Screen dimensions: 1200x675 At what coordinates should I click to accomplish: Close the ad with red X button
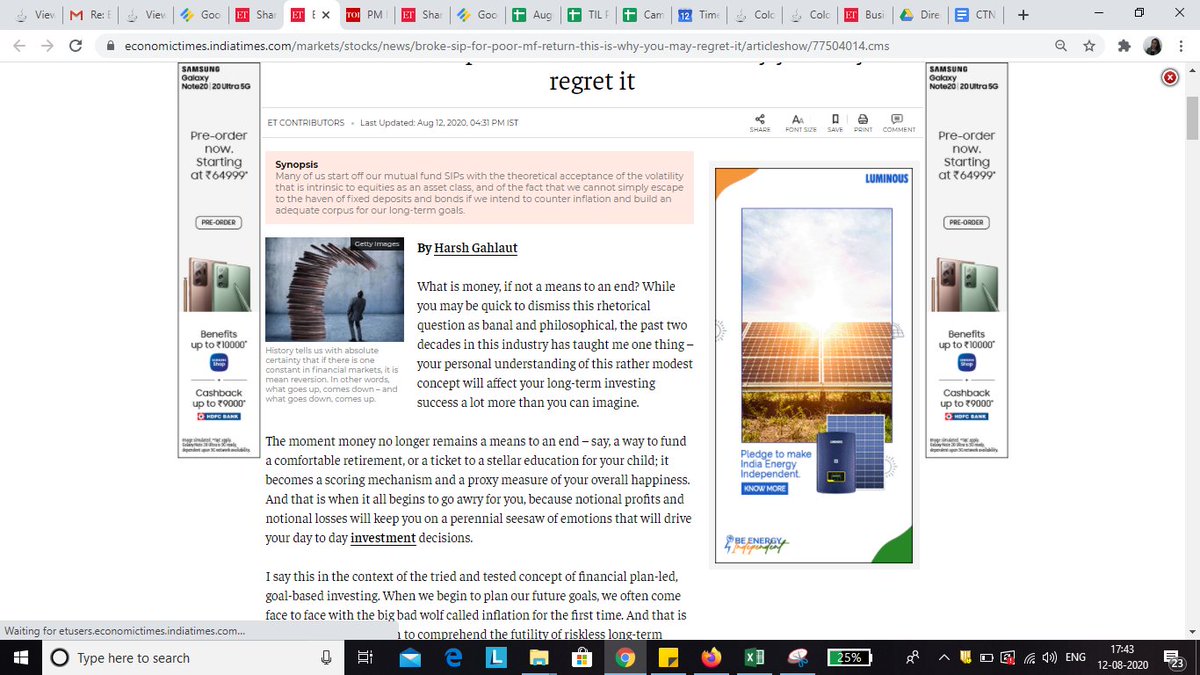coord(1170,78)
